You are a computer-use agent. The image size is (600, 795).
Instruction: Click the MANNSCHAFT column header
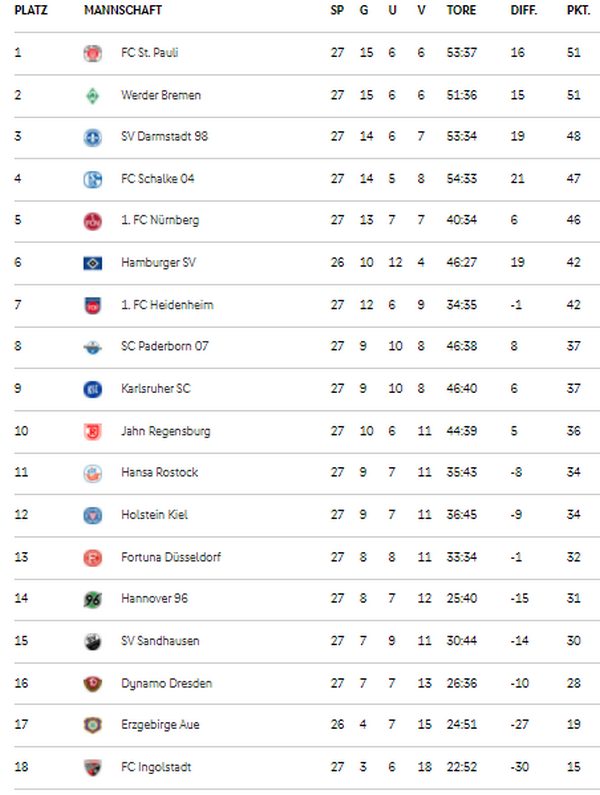tap(123, 10)
